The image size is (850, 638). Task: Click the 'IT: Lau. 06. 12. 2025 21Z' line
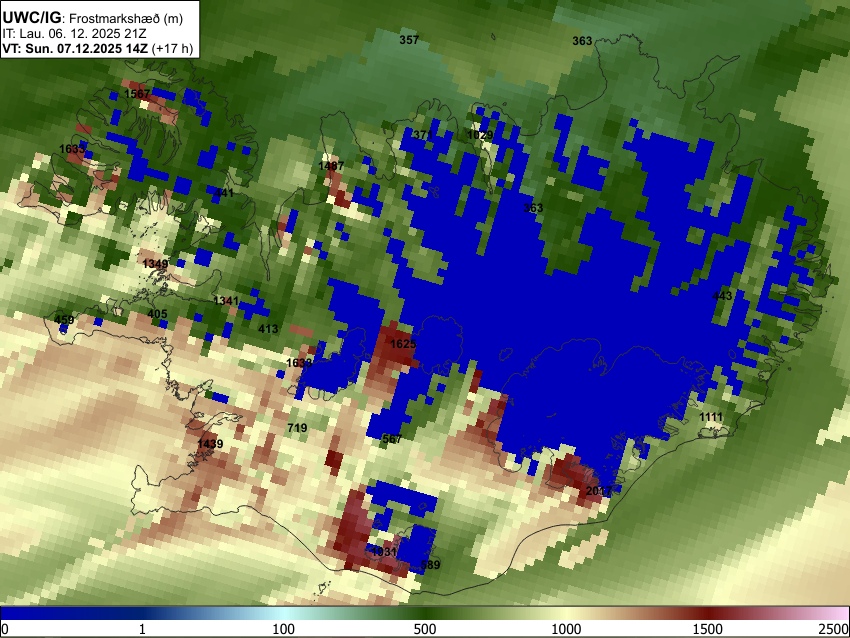74,34
